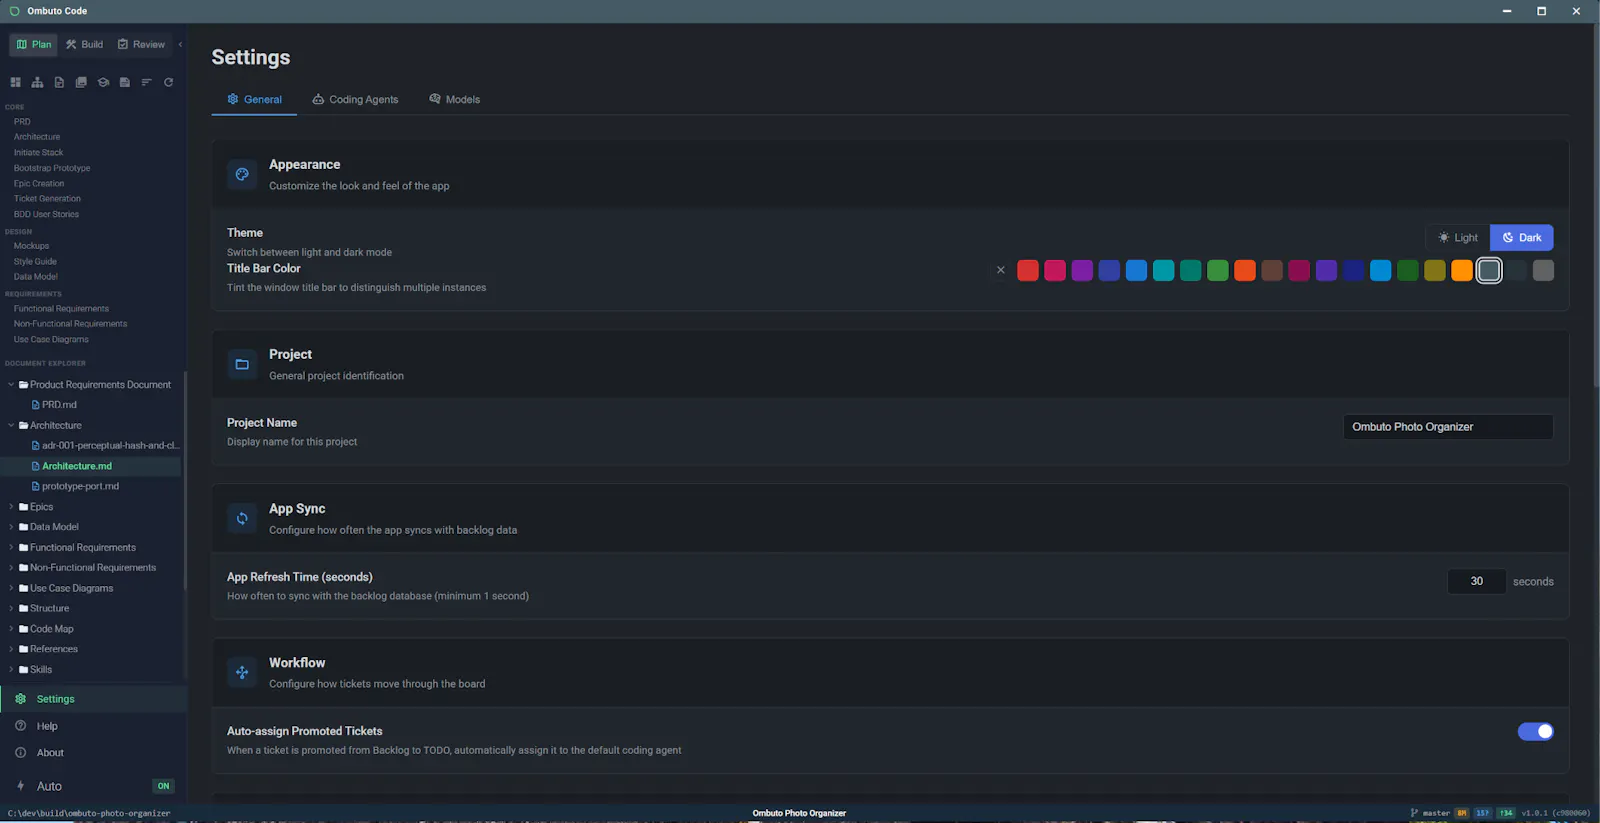Image resolution: width=1600 pixels, height=823 pixels.
Task: Click the Project folder section icon
Action: [242, 364]
